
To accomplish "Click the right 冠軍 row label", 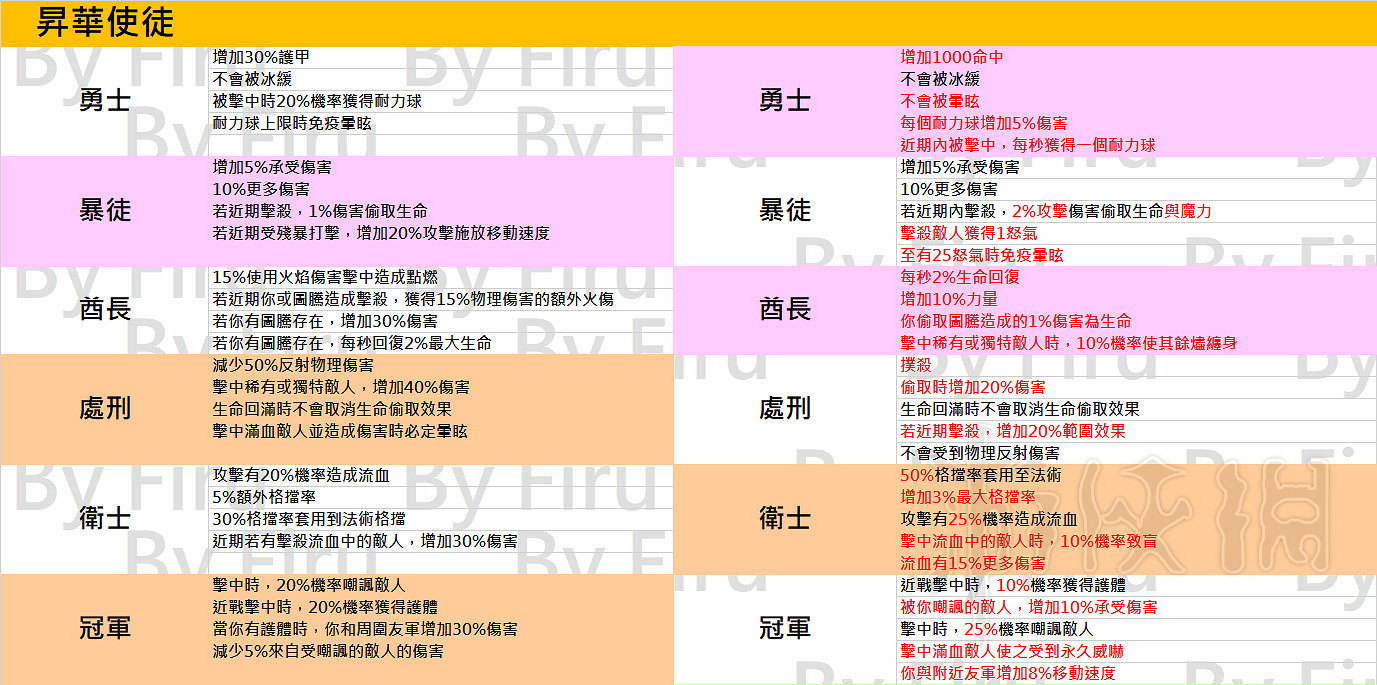I will pyautogui.click(x=786, y=628).
